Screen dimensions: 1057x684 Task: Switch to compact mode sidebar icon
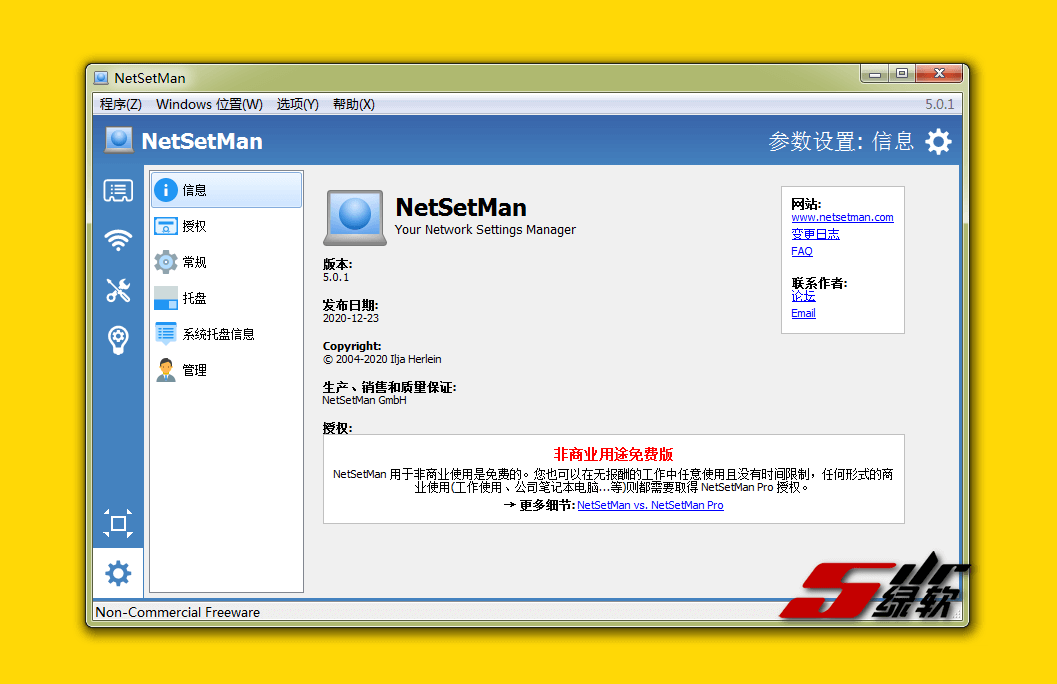[x=118, y=523]
